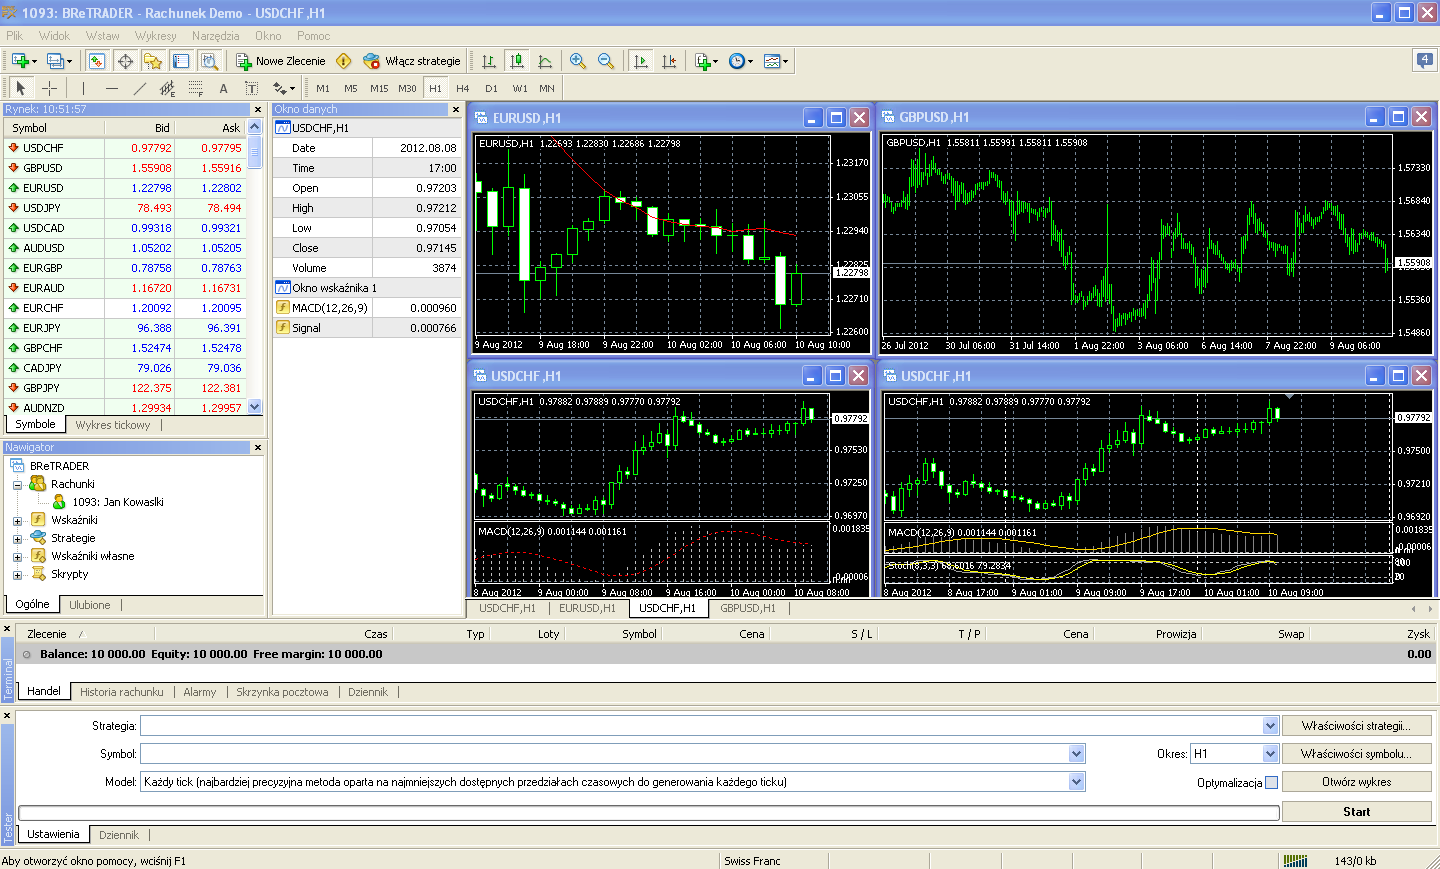
Task: Switch chart to candlestick style
Action: coord(517,61)
